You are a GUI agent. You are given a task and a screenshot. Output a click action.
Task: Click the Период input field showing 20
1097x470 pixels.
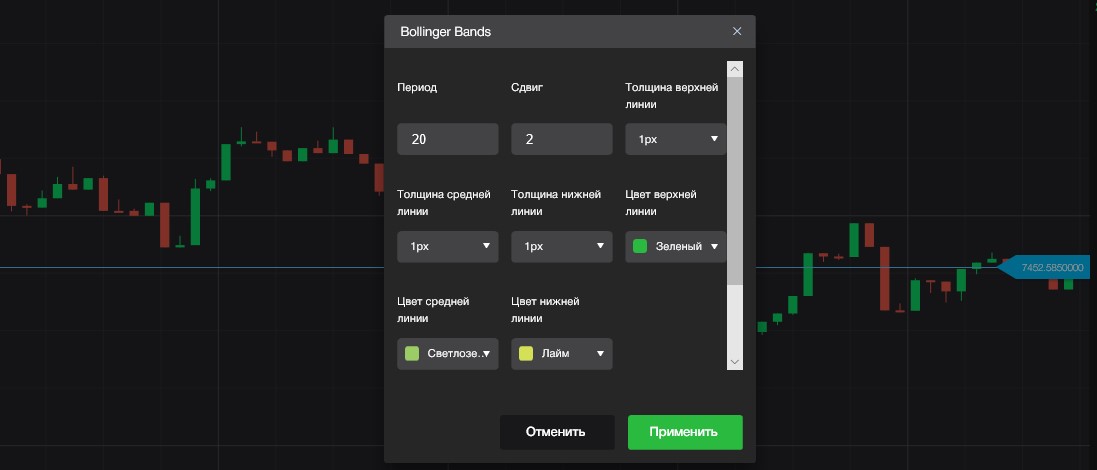click(448, 139)
